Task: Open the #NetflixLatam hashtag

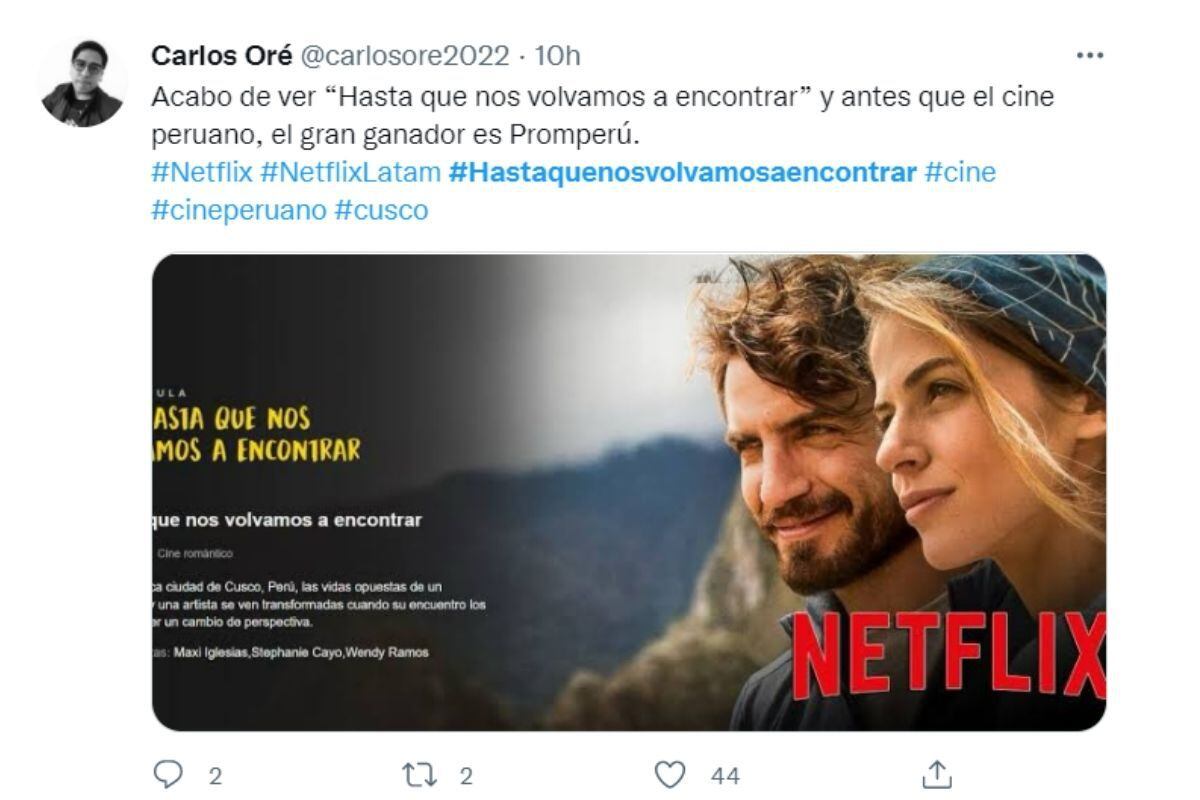Action: 350,172
